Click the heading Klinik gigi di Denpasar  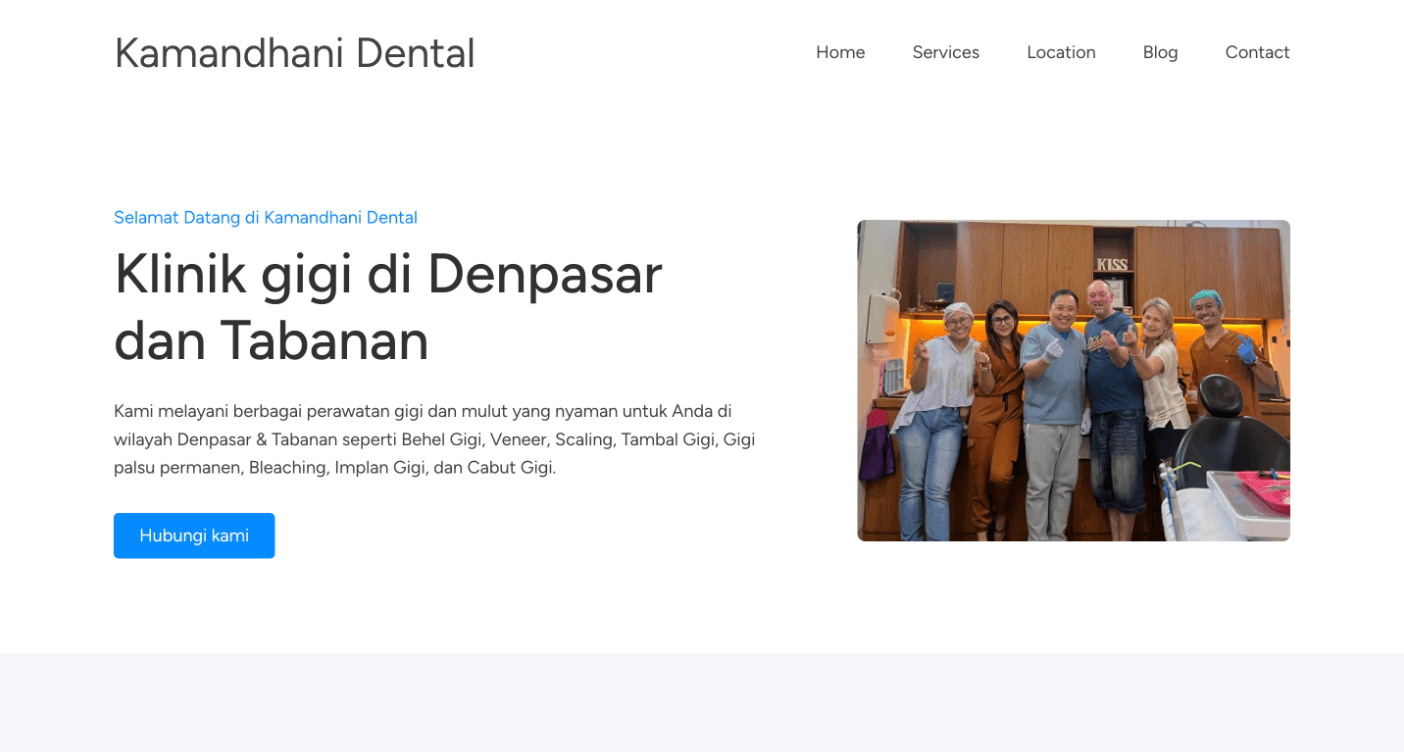tap(388, 306)
